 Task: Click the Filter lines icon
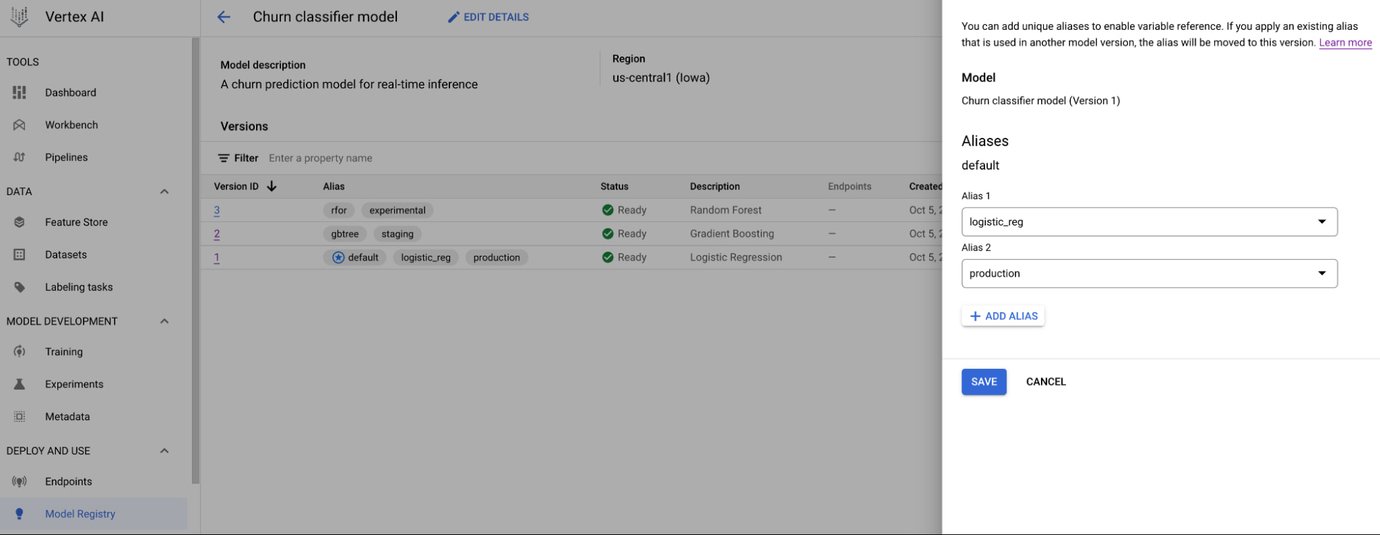pyautogui.click(x=224, y=158)
